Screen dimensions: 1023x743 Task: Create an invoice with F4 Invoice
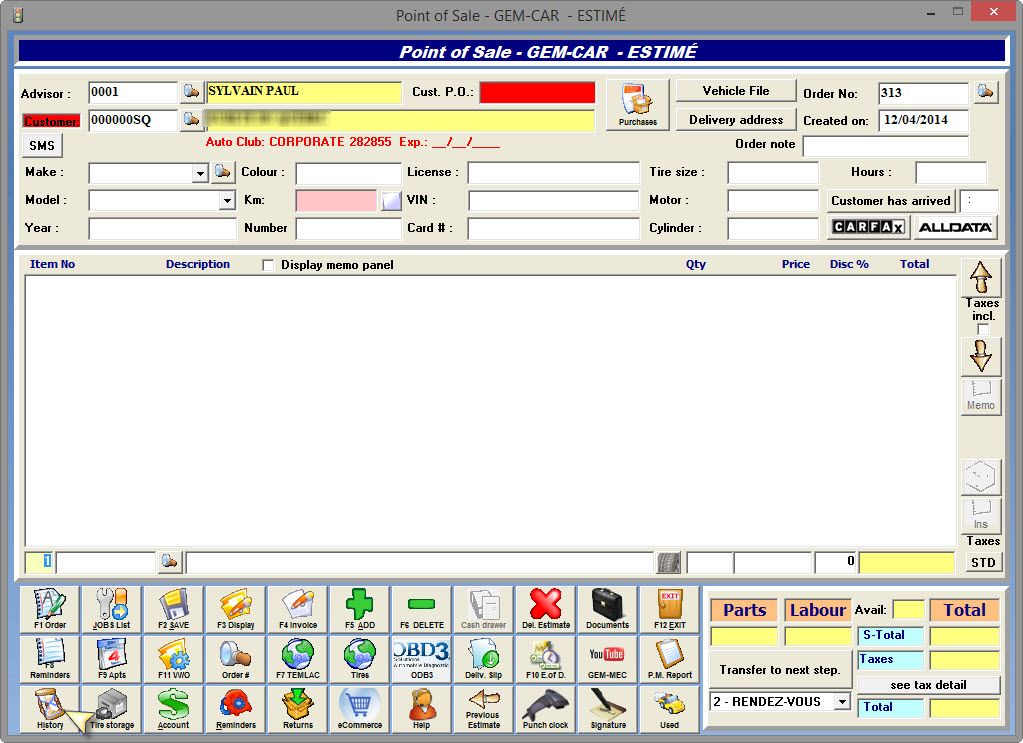(x=298, y=609)
